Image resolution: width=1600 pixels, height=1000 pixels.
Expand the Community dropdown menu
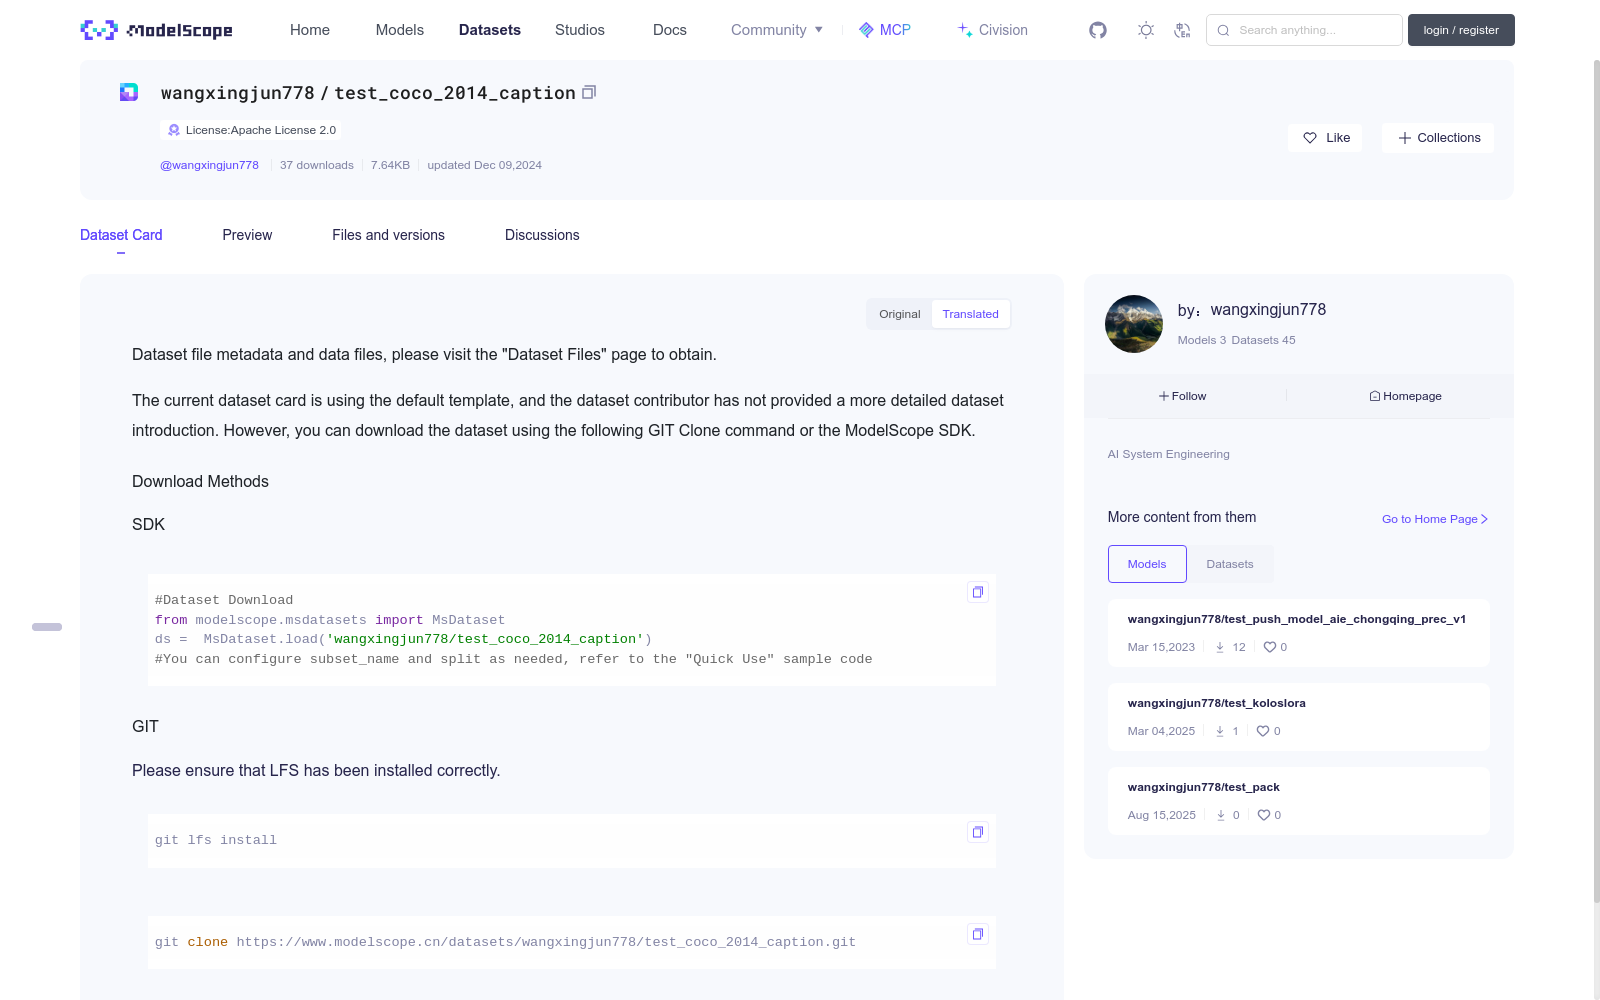pyautogui.click(x=777, y=30)
